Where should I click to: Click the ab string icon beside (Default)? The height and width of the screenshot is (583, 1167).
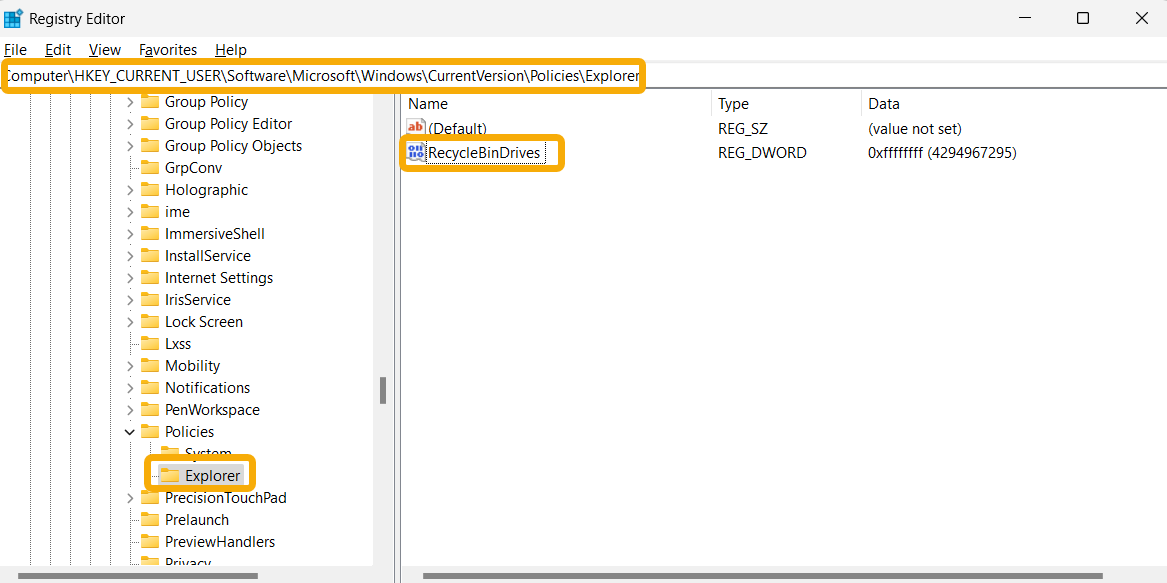coord(415,127)
